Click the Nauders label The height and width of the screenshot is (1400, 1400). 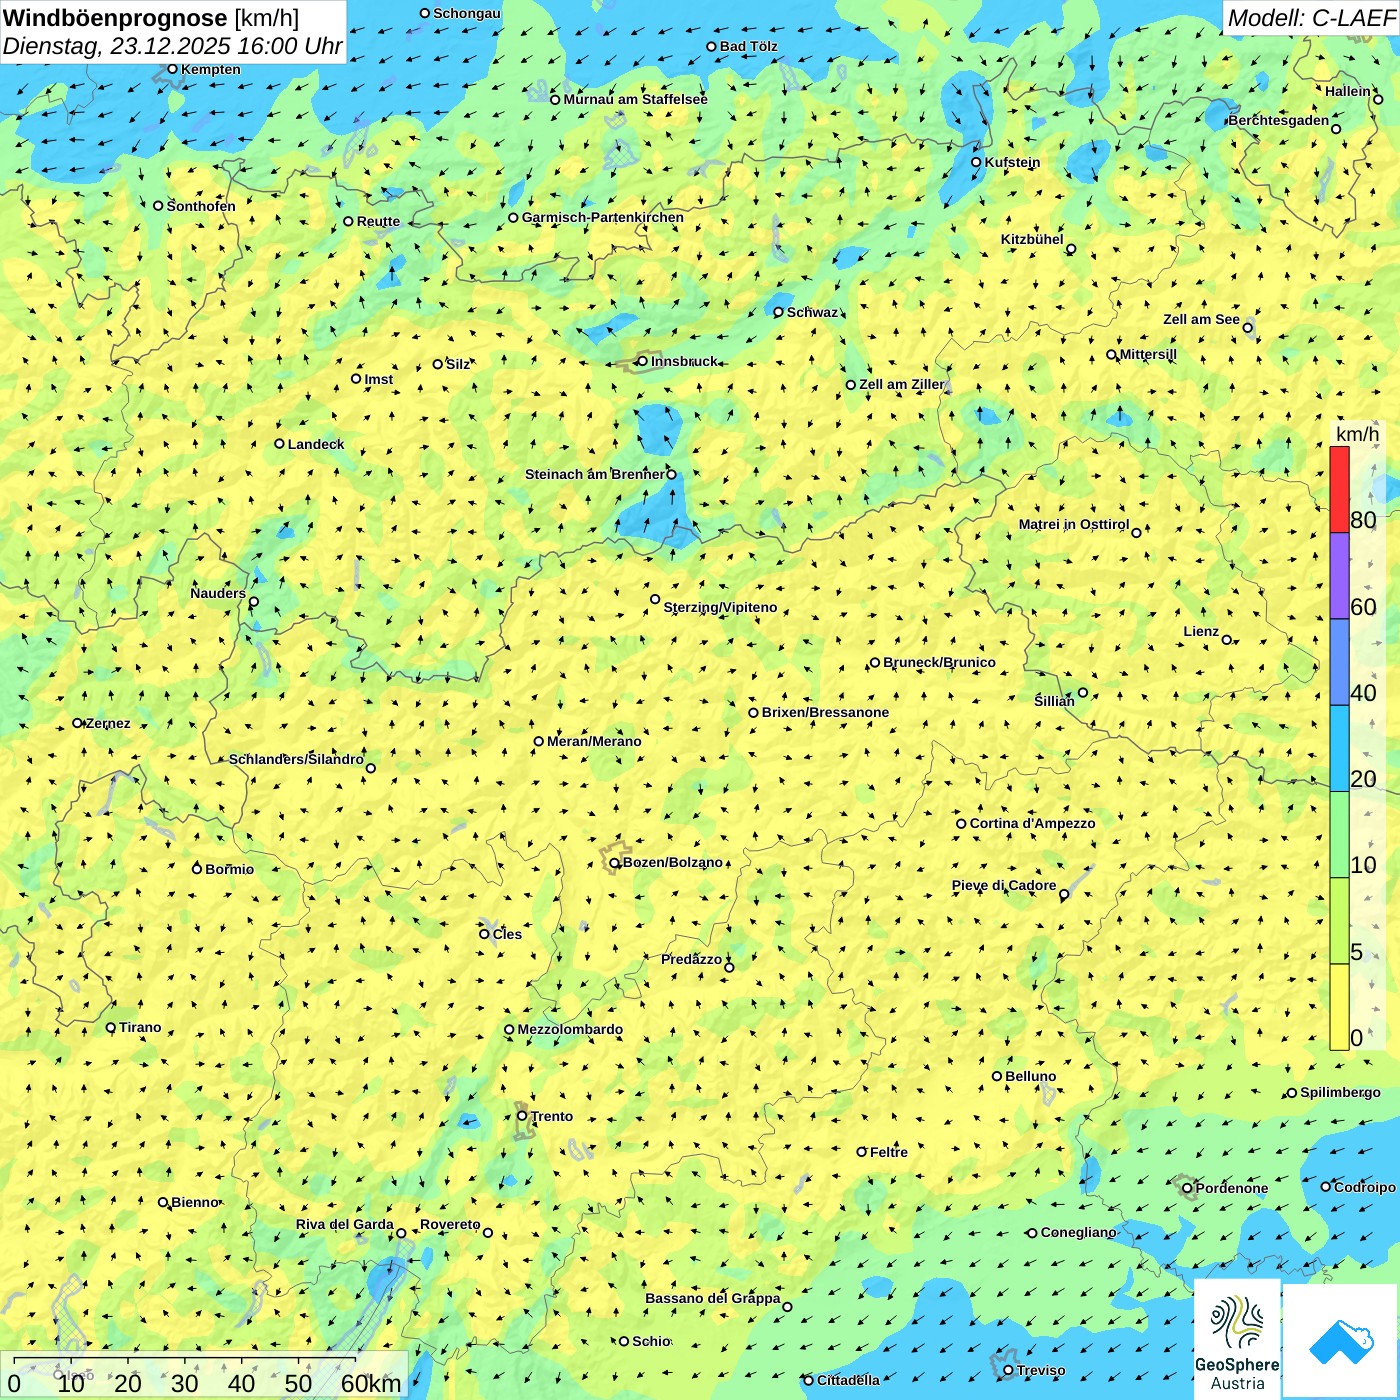pos(218,593)
